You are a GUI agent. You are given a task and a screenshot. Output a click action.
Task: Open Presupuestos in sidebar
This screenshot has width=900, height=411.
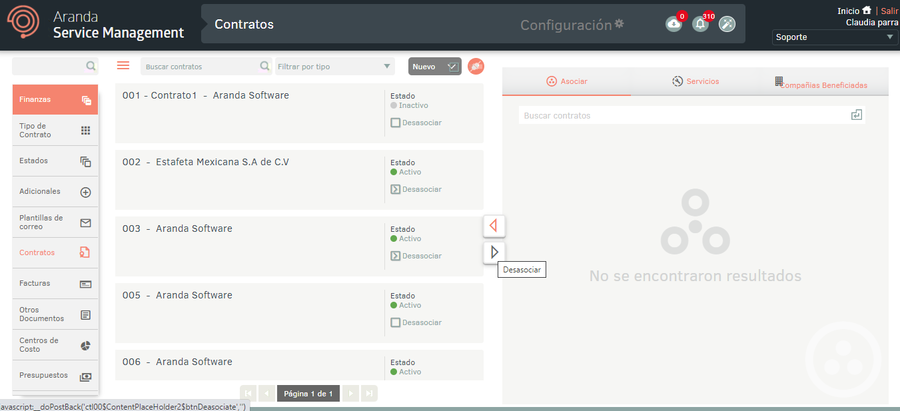[55, 375]
